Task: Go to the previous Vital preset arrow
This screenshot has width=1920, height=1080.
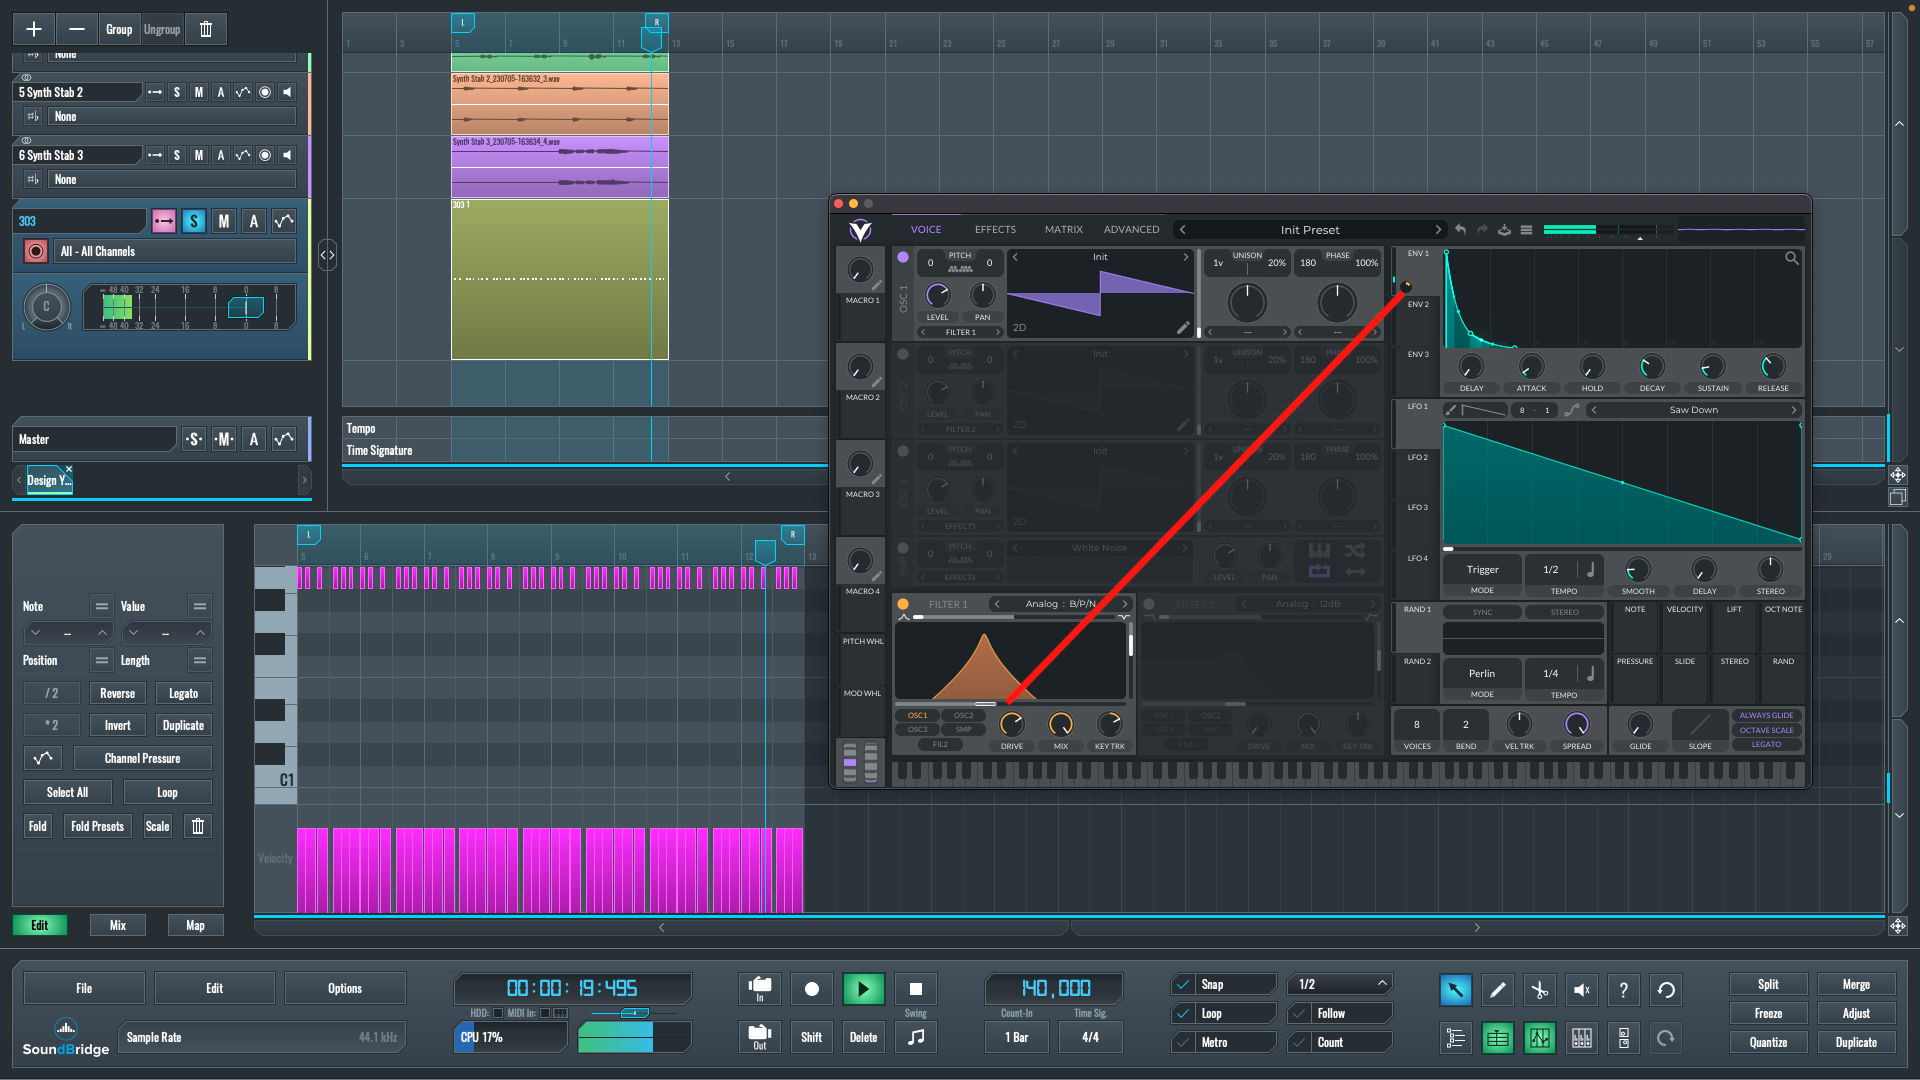Action: point(1183,230)
